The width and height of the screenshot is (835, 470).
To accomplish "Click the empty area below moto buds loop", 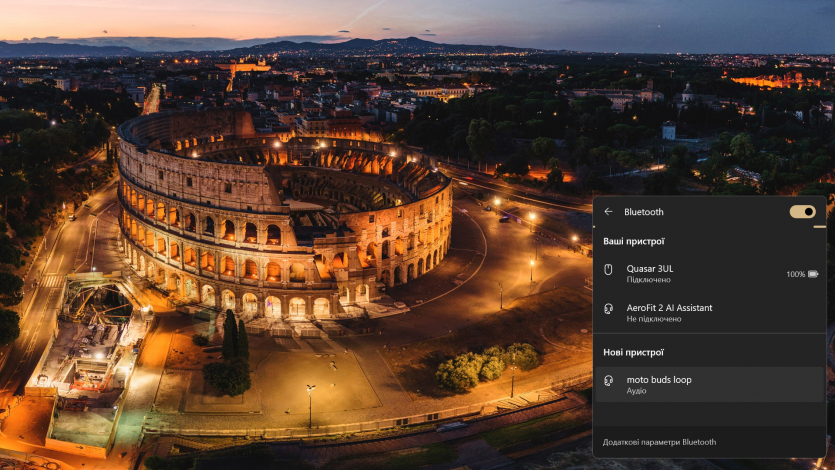I will coord(709,413).
